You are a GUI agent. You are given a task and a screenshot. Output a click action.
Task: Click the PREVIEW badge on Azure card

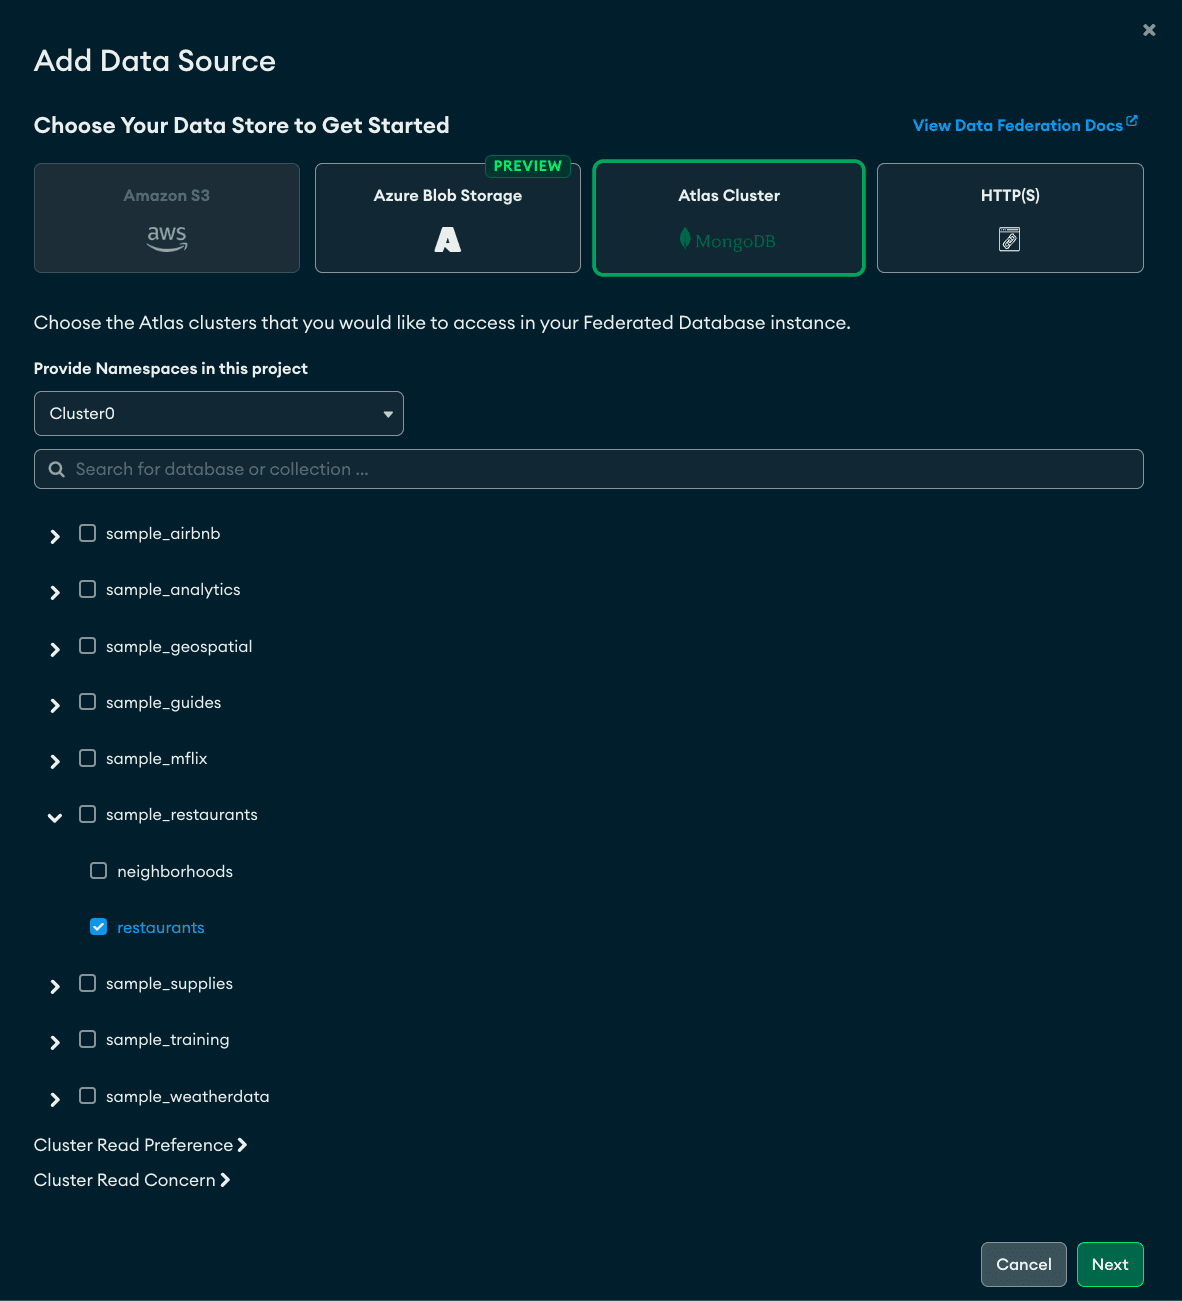point(527,166)
